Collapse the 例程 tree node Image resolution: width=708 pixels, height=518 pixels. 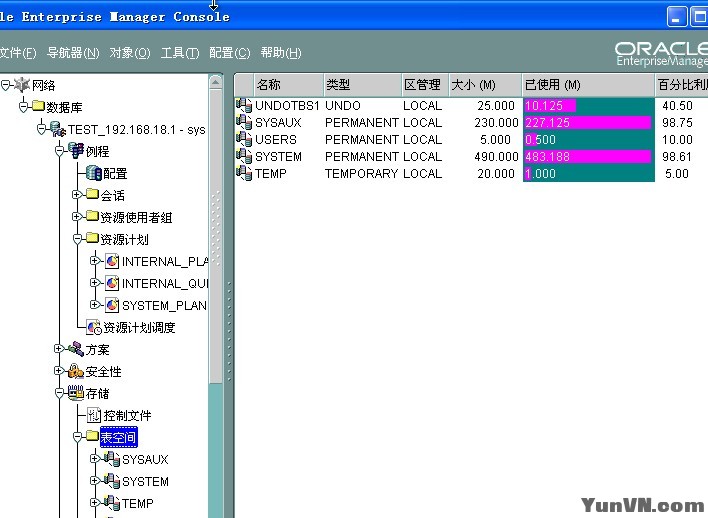[60, 151]
